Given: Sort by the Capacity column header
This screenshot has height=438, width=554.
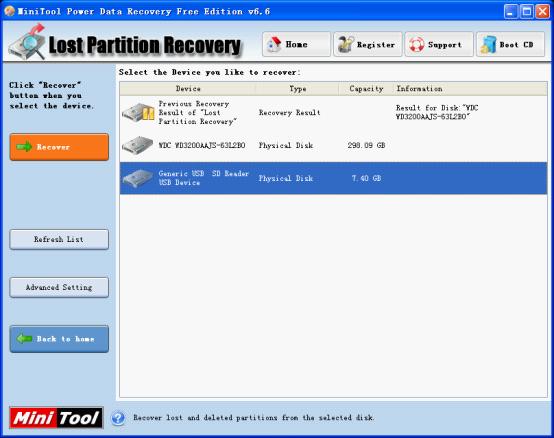Looking at the screenshot, I should point(366,89).
